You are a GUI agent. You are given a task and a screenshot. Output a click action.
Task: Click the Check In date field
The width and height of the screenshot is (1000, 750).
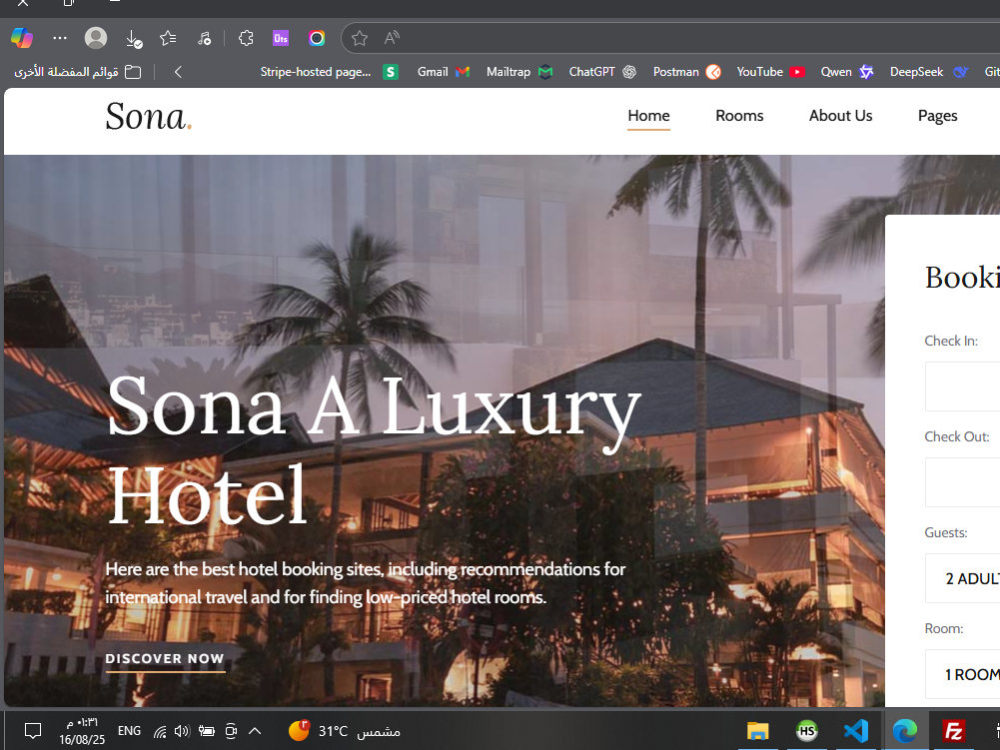(962, 386)
